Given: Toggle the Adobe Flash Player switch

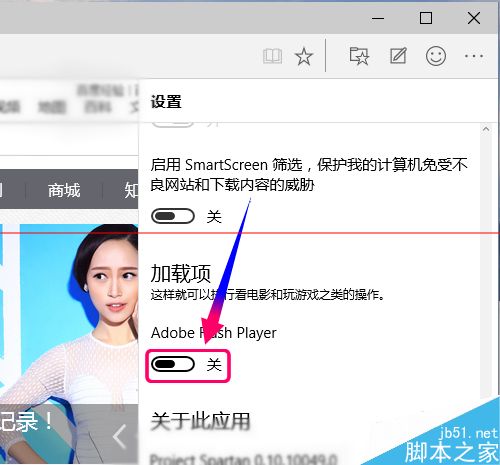Looking at the screenshot, I should click(x=173, y=364).
